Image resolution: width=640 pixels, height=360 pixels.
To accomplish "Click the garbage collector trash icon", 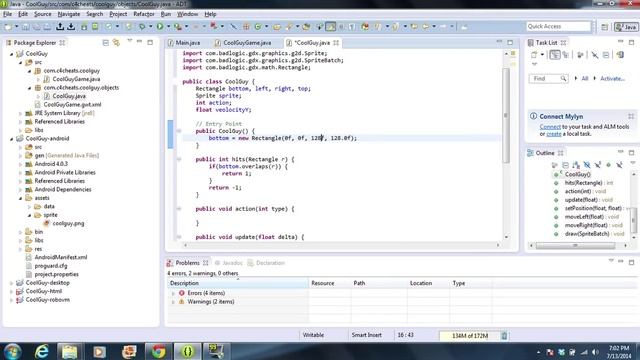I will (x=504, y=336).
